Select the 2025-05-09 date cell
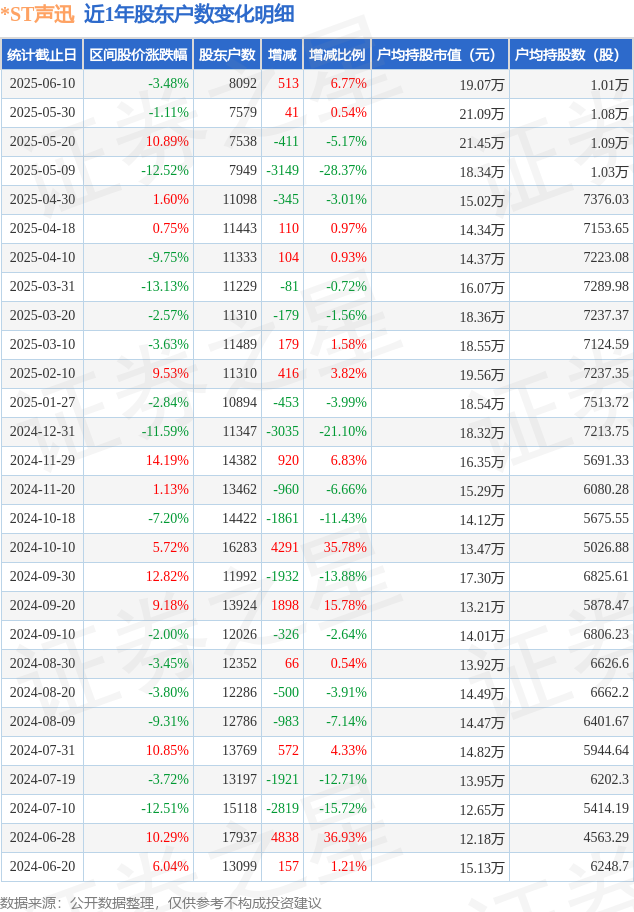 pos(42,170)
